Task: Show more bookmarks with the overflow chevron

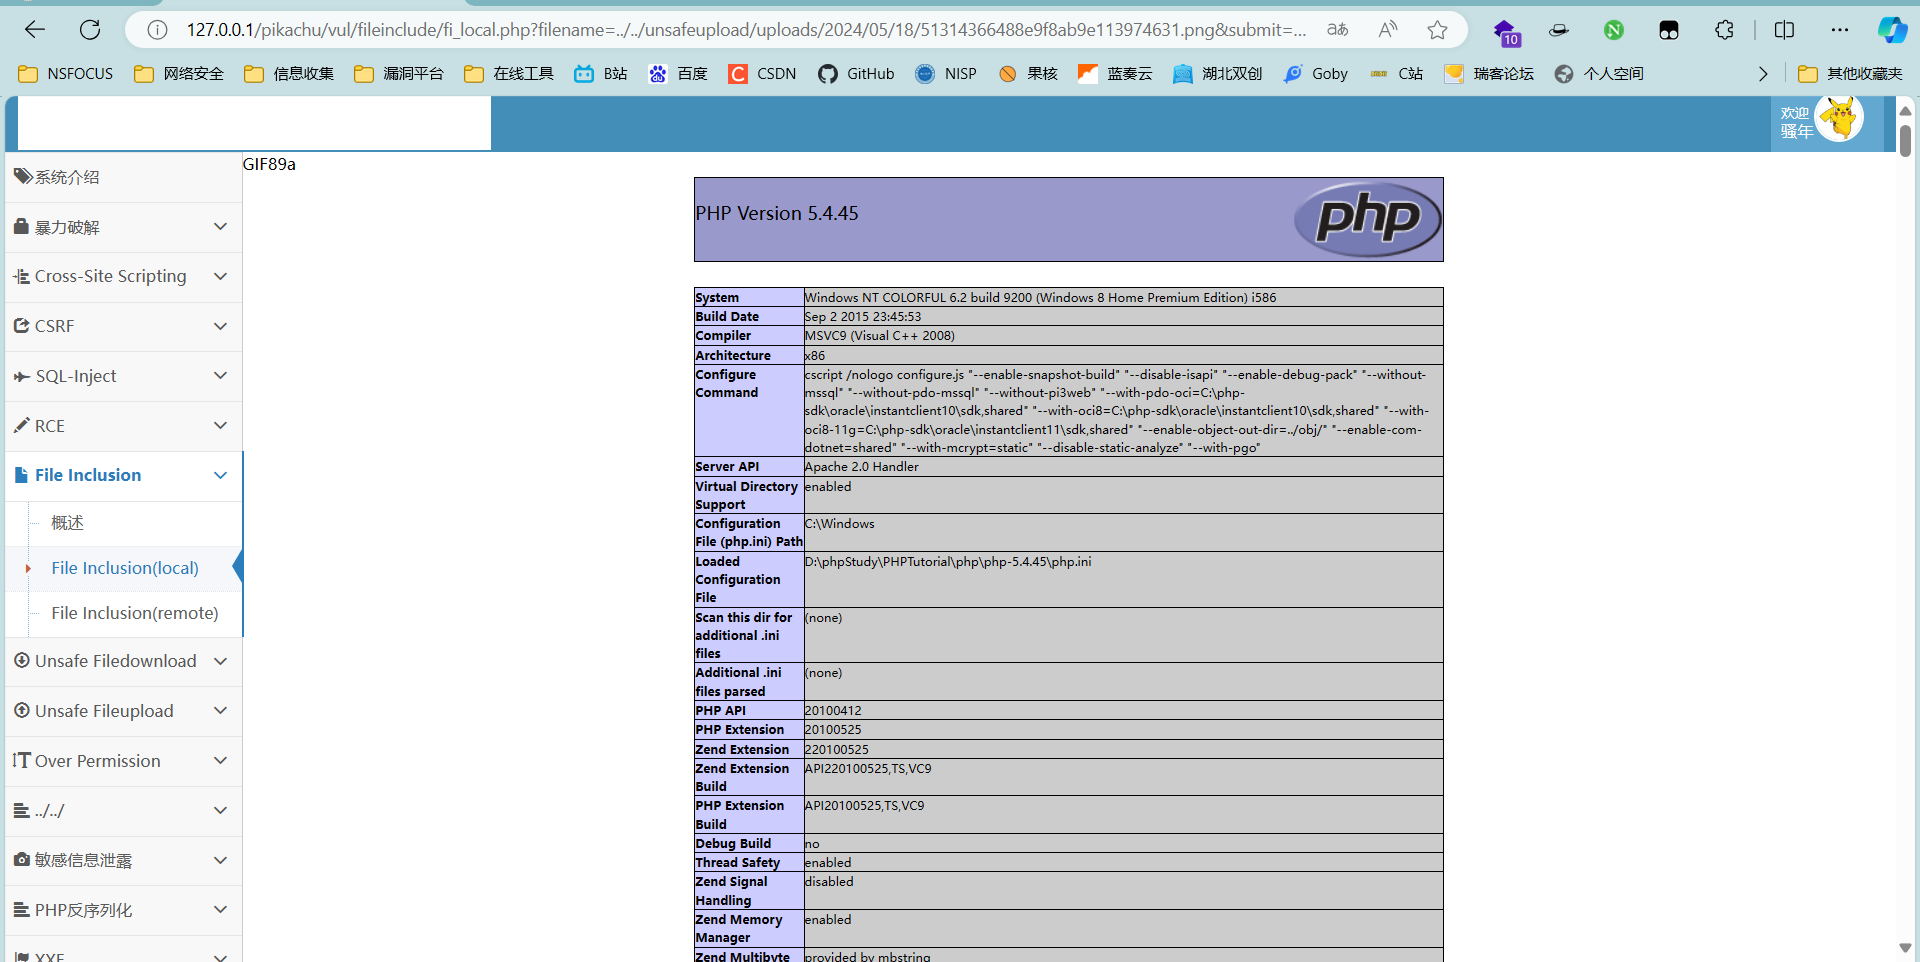Action: (1762, 74)
